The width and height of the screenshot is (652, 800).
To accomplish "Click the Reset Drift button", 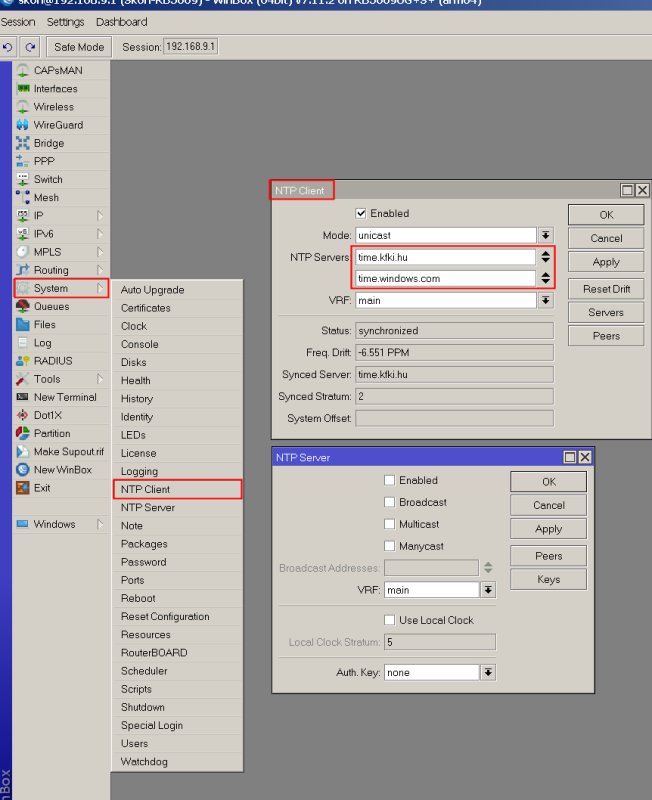I will coord(606,289).
